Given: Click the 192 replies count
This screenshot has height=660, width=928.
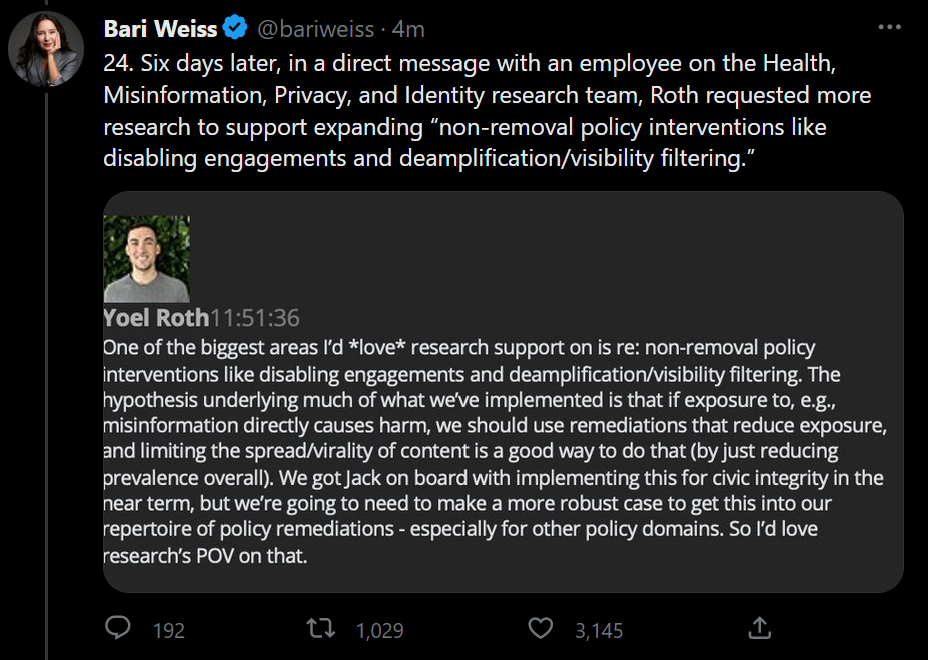Looking at the screenshot, I should [169, 630].
